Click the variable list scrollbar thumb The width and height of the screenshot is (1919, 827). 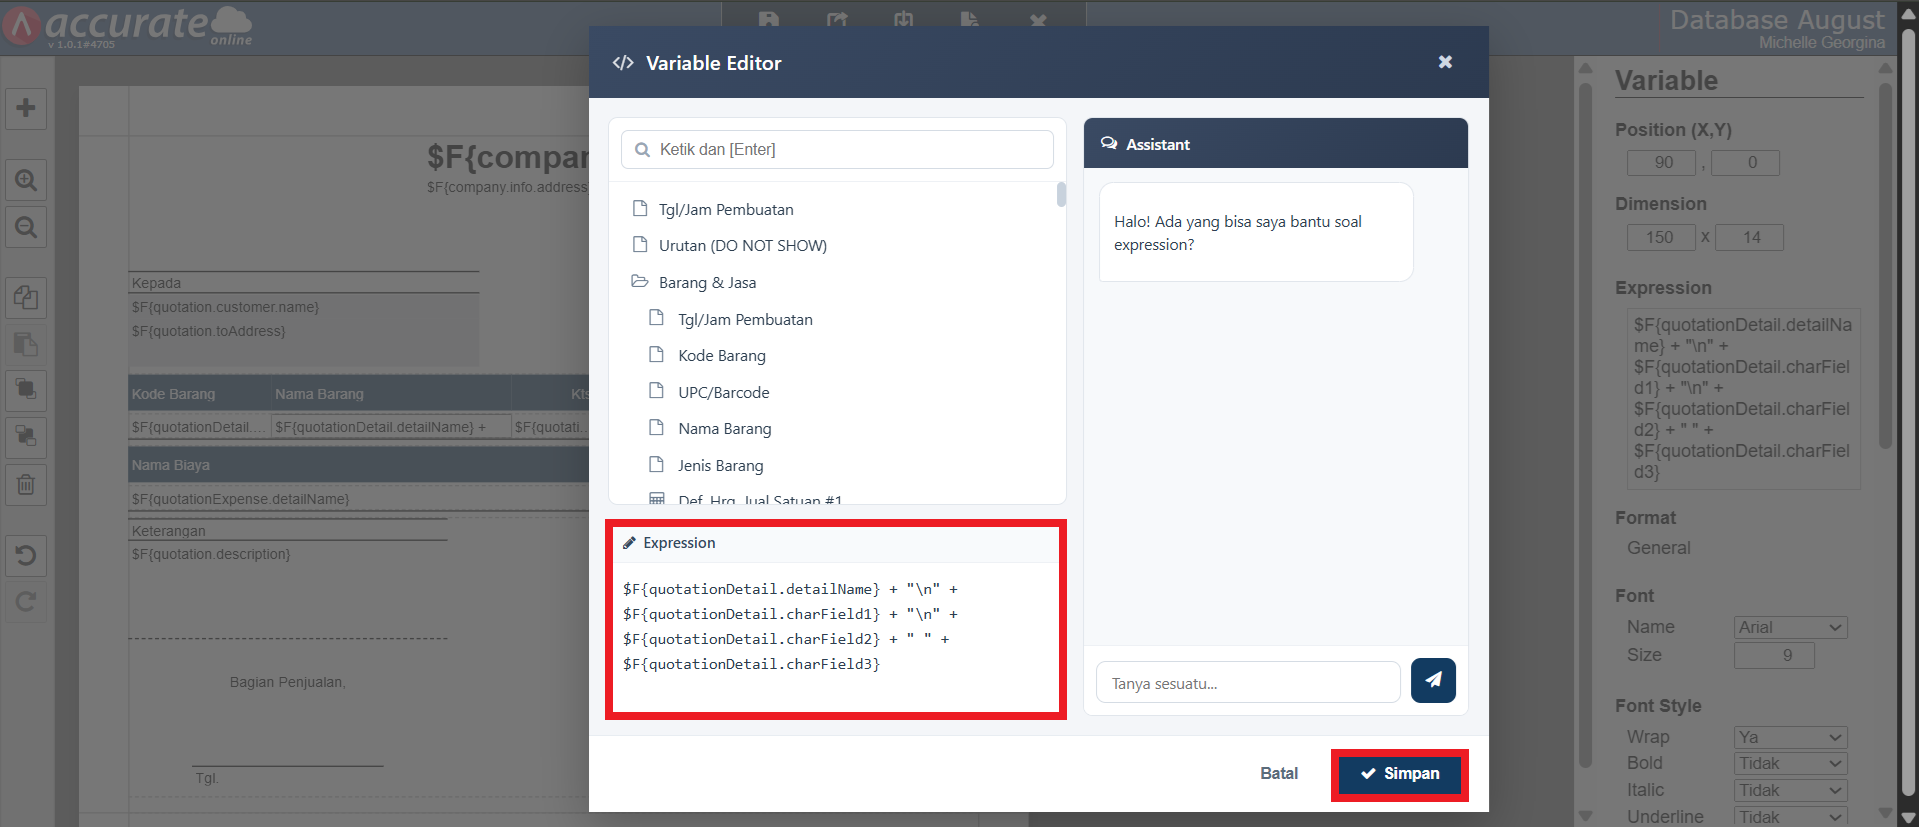[1061, 194]
